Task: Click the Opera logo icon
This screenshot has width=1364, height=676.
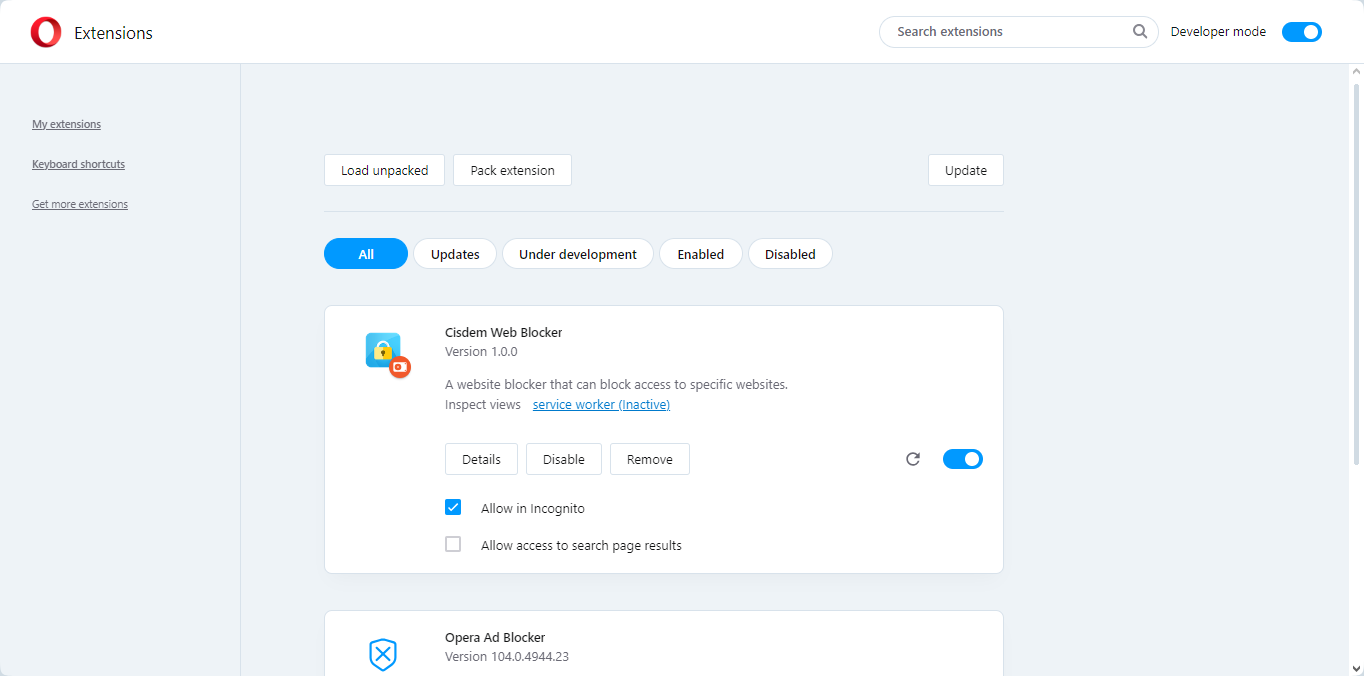Action: point(46,33)
